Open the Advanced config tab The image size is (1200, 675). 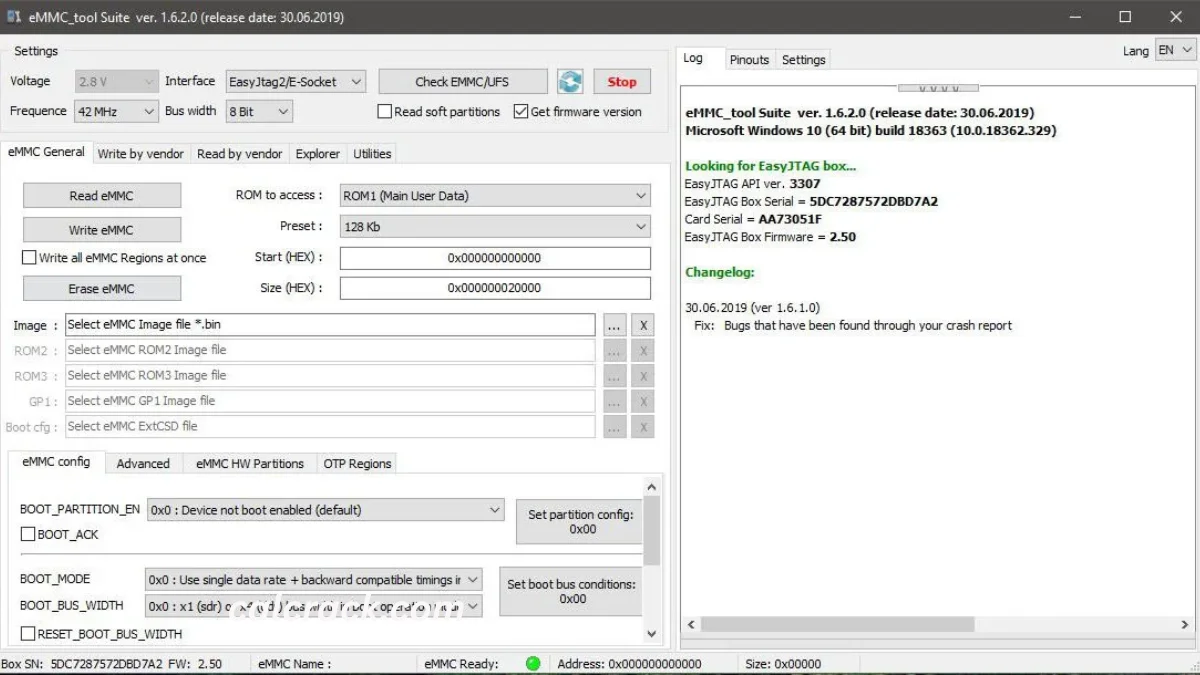(x=143, y=464)
